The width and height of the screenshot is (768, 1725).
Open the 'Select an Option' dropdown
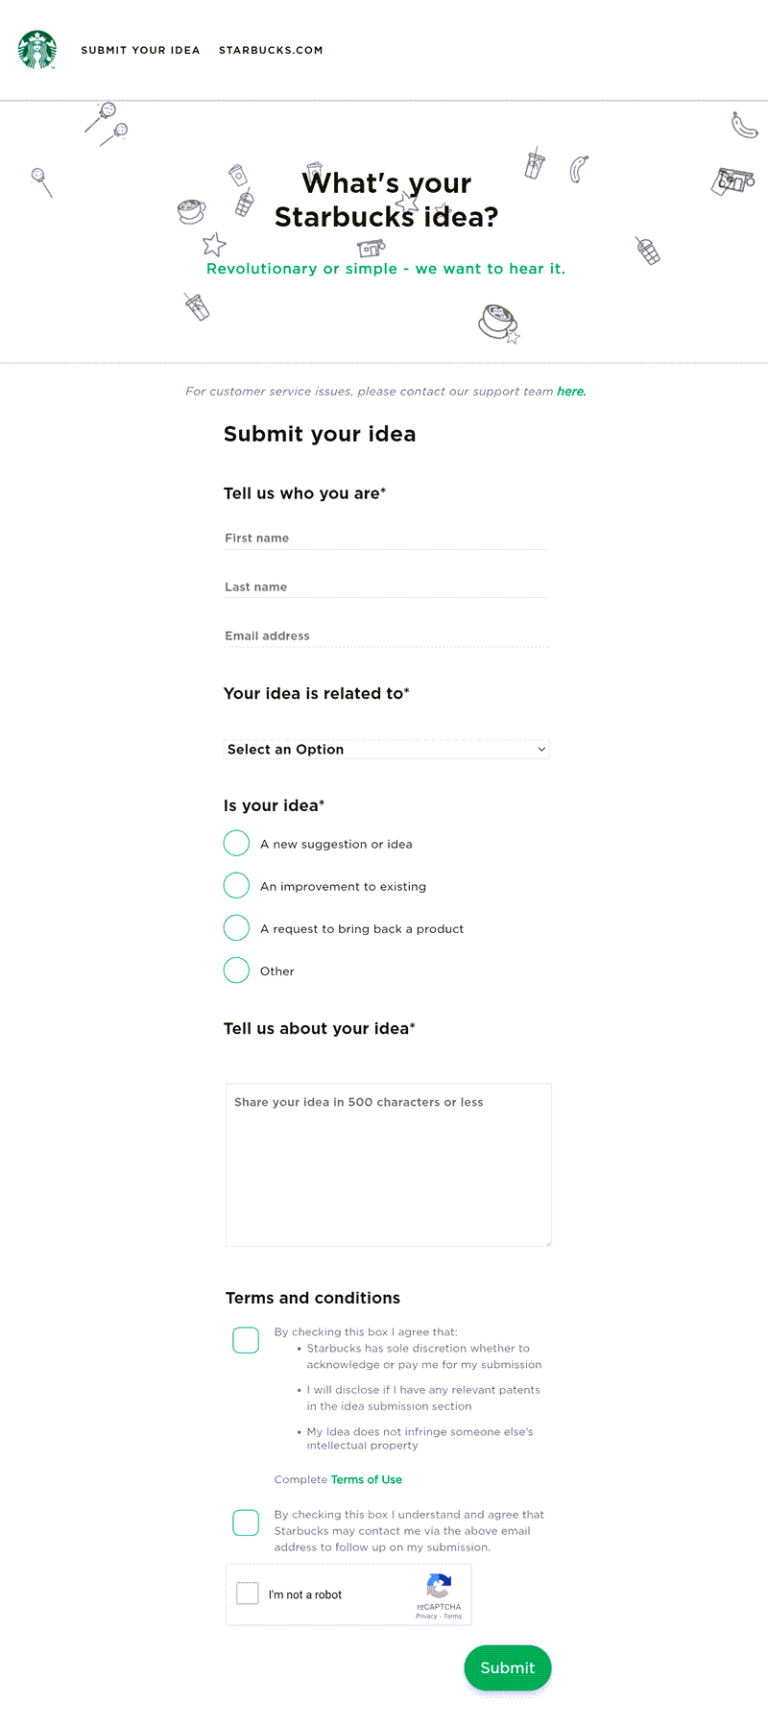[x=386, y=749]
